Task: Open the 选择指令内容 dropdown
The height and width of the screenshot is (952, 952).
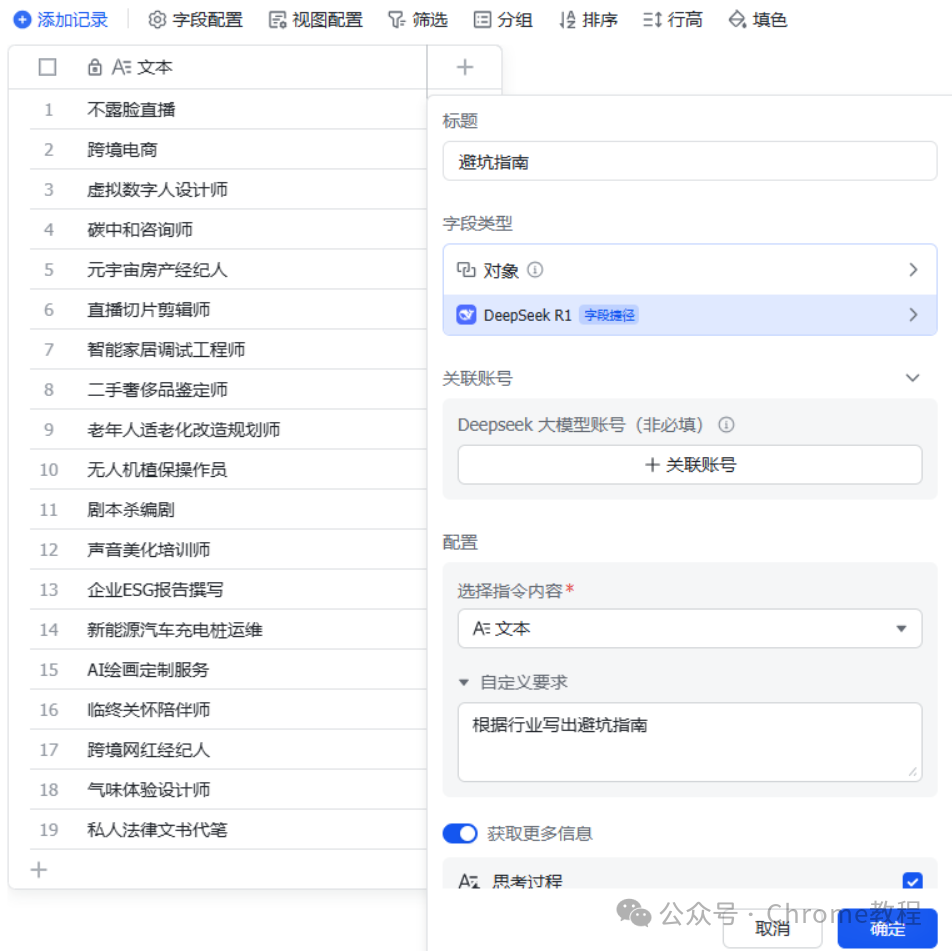Action: coord(690,628)
